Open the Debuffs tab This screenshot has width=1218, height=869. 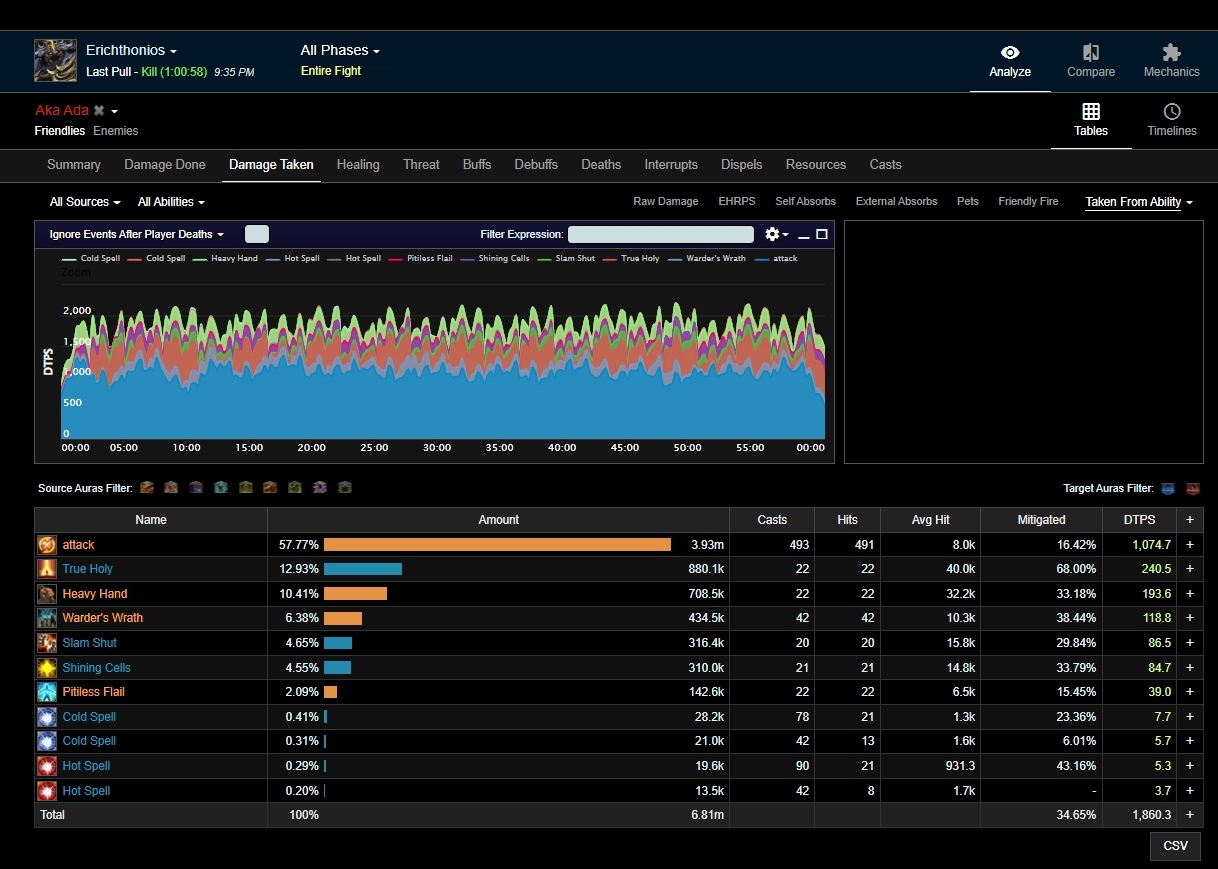pyautogui.click(x=536, y=165)
